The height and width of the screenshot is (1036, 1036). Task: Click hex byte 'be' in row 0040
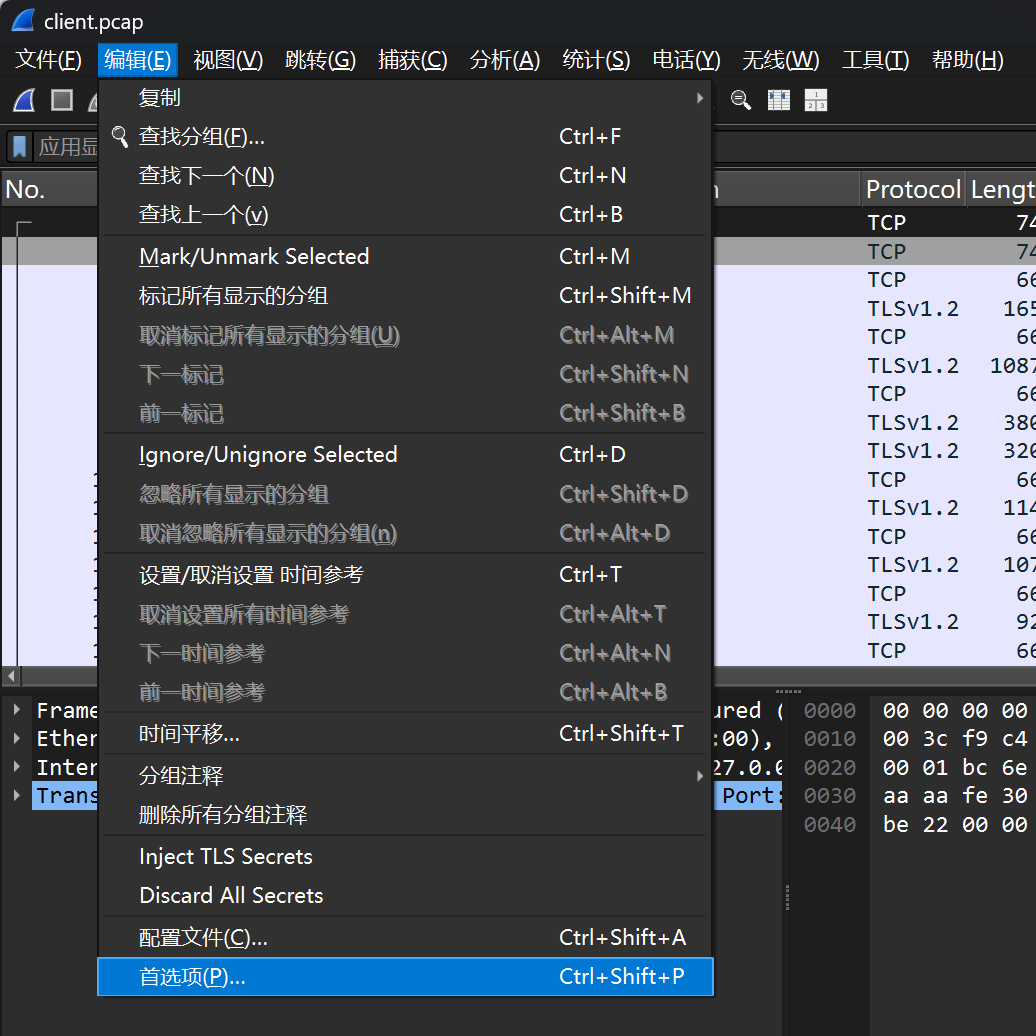coord(895,825)
